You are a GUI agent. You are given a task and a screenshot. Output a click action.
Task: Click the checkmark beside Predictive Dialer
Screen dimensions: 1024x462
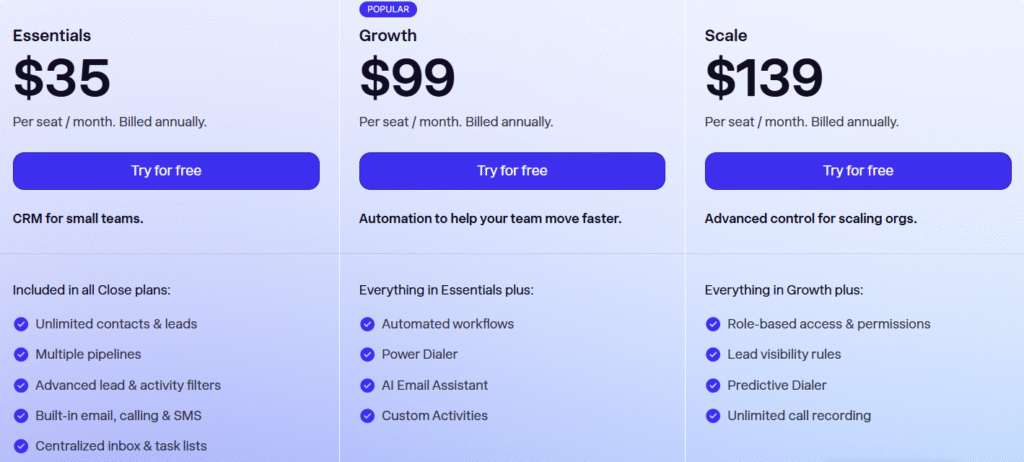(x=713, y=385)
